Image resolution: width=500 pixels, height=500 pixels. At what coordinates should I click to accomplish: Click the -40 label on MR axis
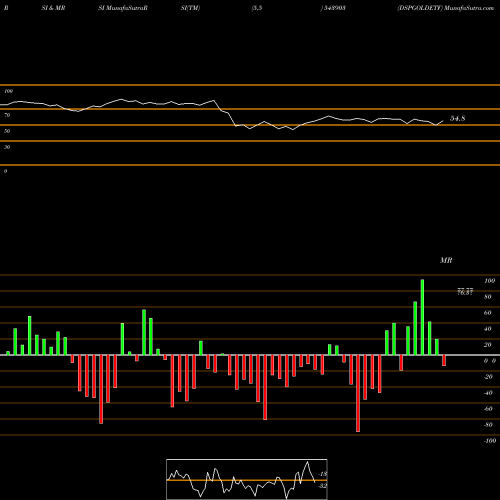488,393
